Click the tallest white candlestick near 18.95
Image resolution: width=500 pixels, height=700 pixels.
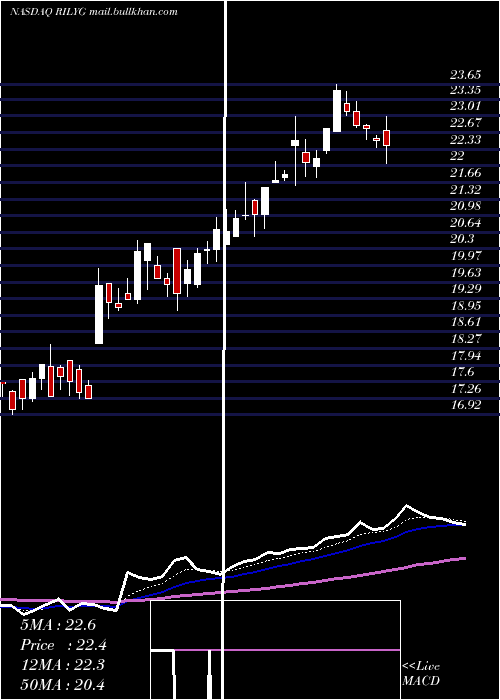pos(99,314)
